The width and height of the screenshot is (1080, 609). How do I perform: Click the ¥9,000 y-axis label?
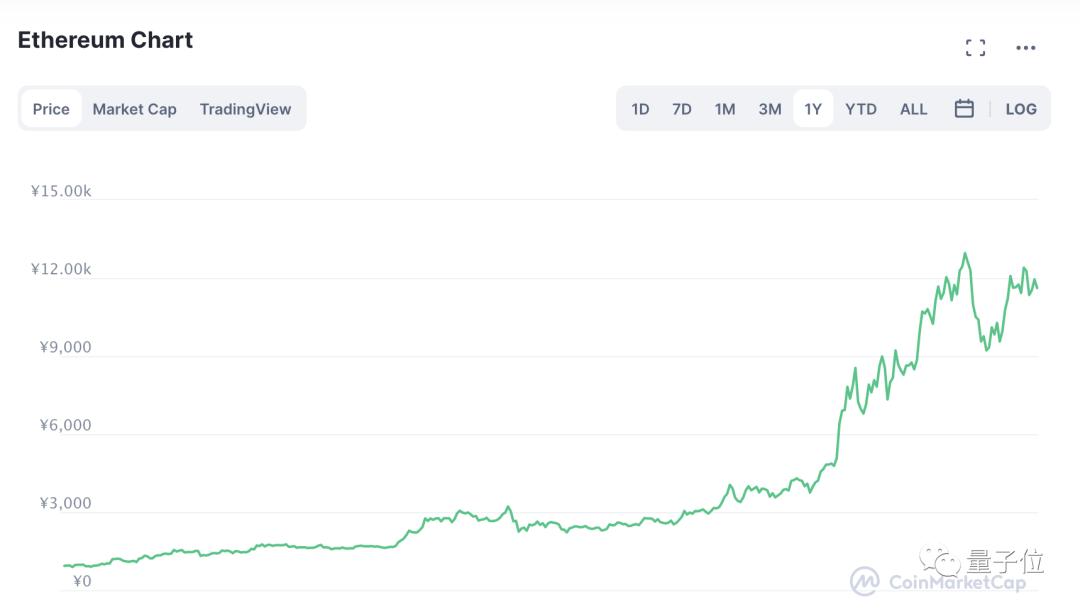coord(65,347)
